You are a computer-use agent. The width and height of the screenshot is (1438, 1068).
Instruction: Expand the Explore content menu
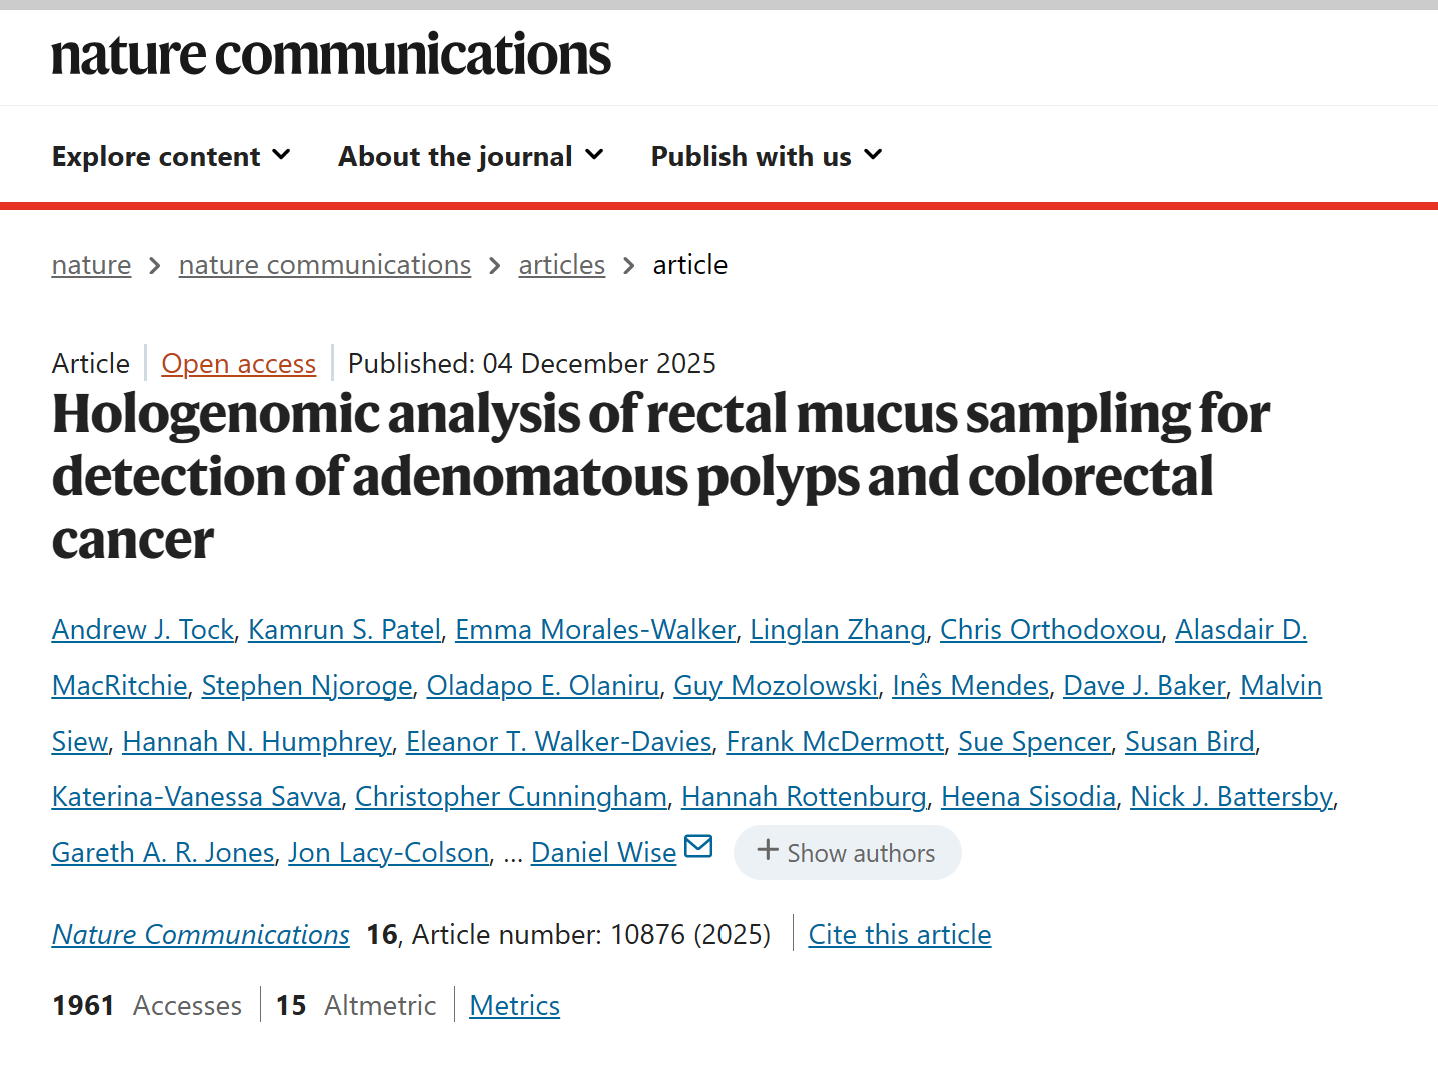[171, 156]
